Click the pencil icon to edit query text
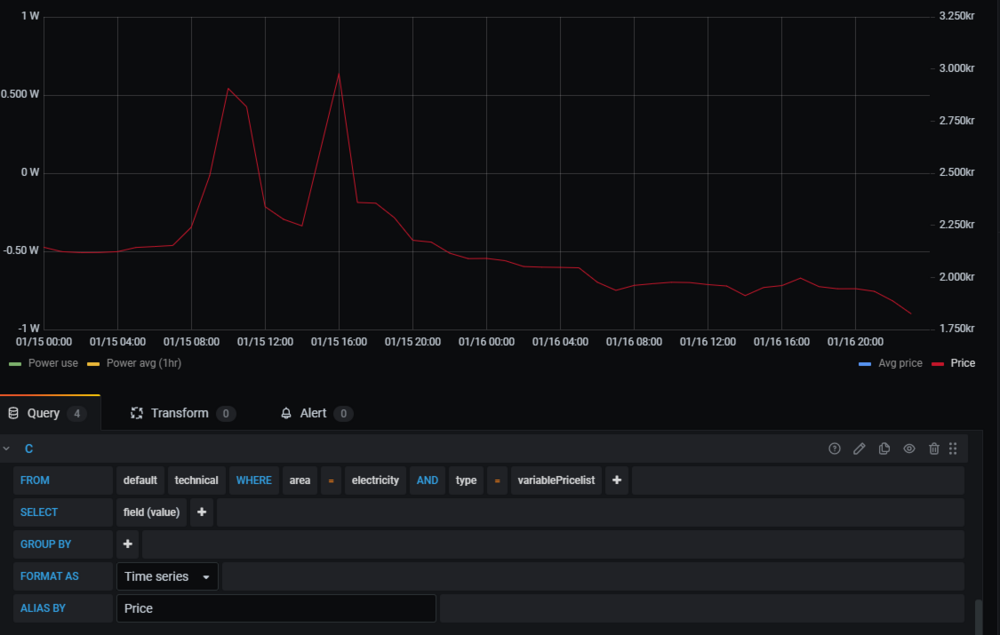Screen dimensions: 1000x635 tap(859, 449)
